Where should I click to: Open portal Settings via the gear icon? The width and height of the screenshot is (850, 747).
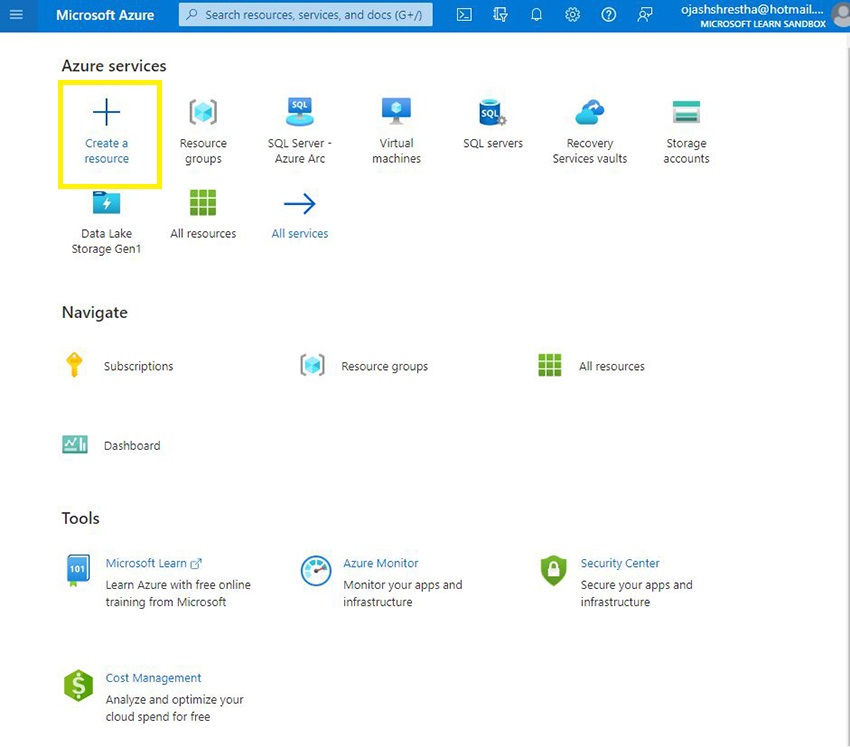(572, 14)
